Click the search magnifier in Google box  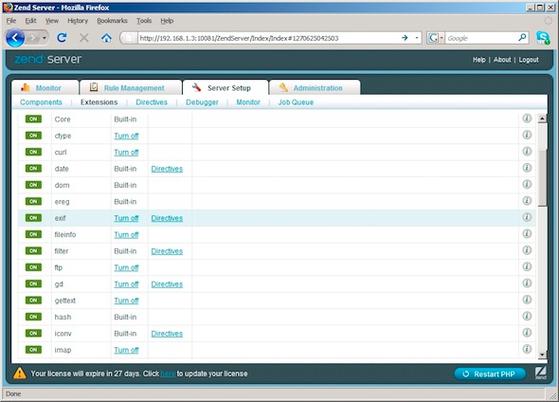point(522,37)
